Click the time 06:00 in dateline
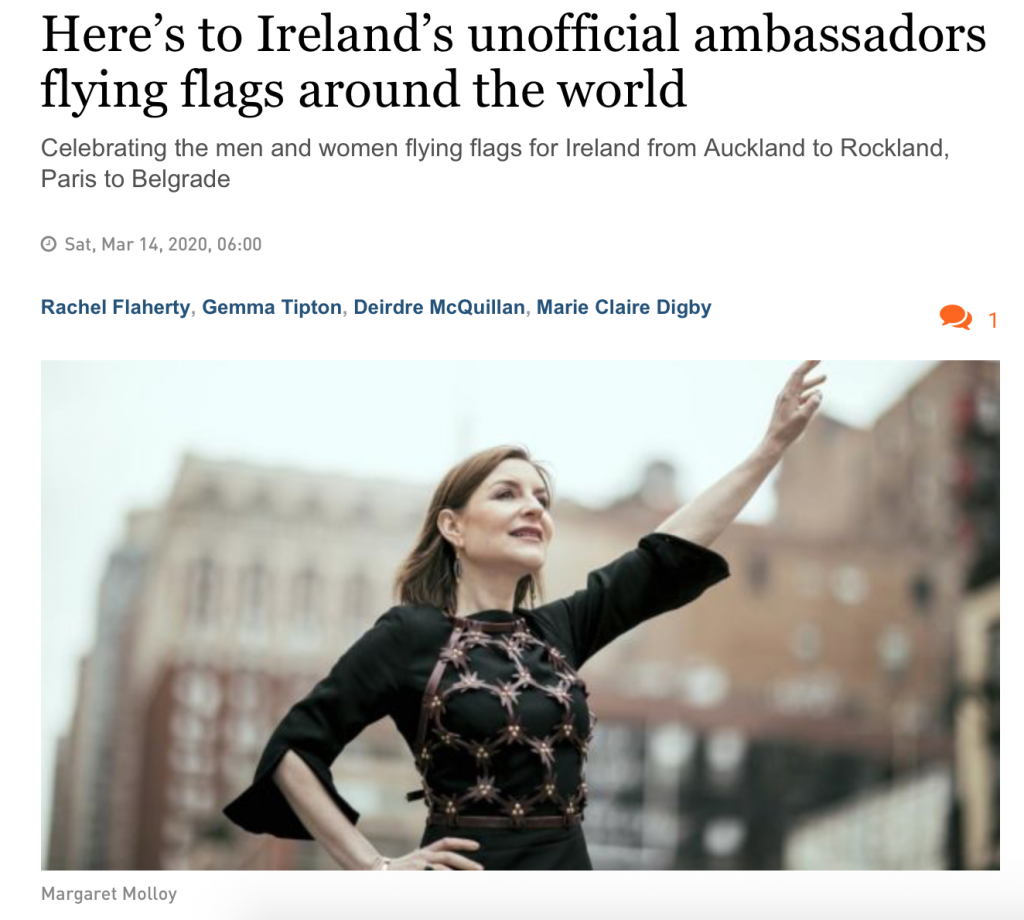The height and width of the screenshot is (920, 1024). [239, 244]
